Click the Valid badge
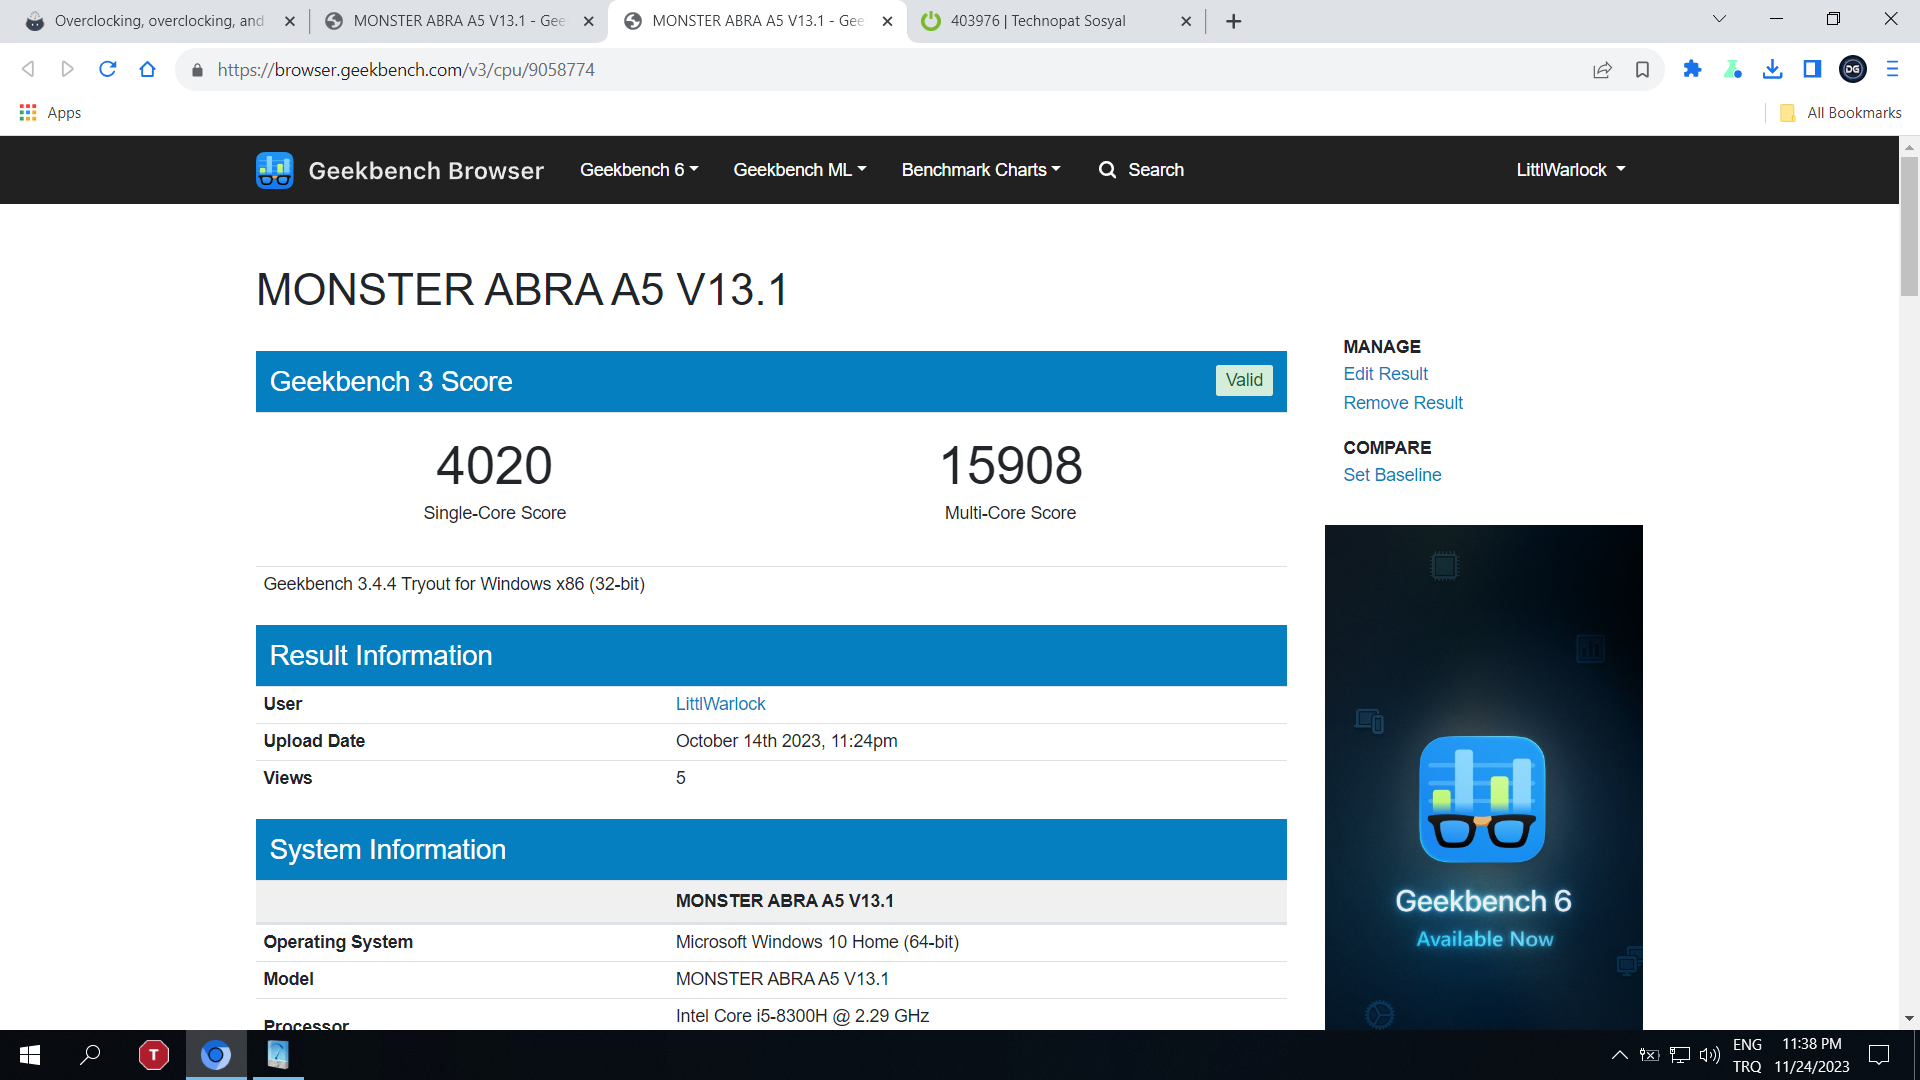 (x=1244, y=380)
